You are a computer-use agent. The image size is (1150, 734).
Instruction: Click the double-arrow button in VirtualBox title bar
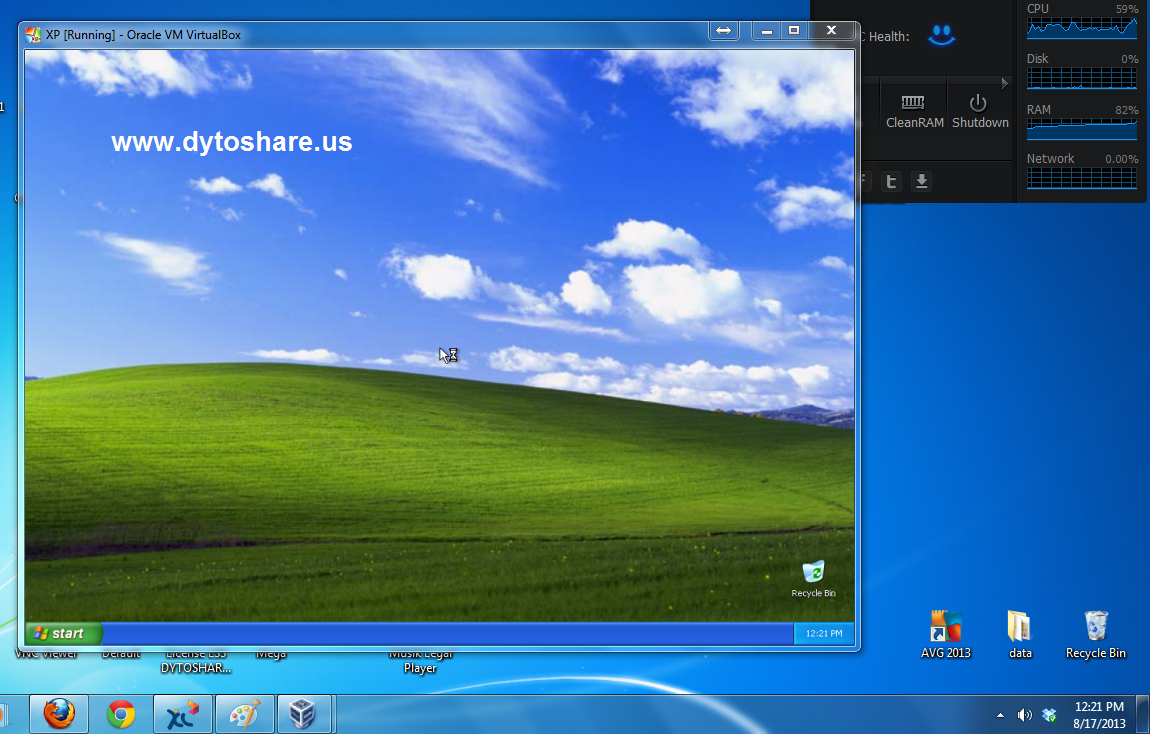click(723, 30)
